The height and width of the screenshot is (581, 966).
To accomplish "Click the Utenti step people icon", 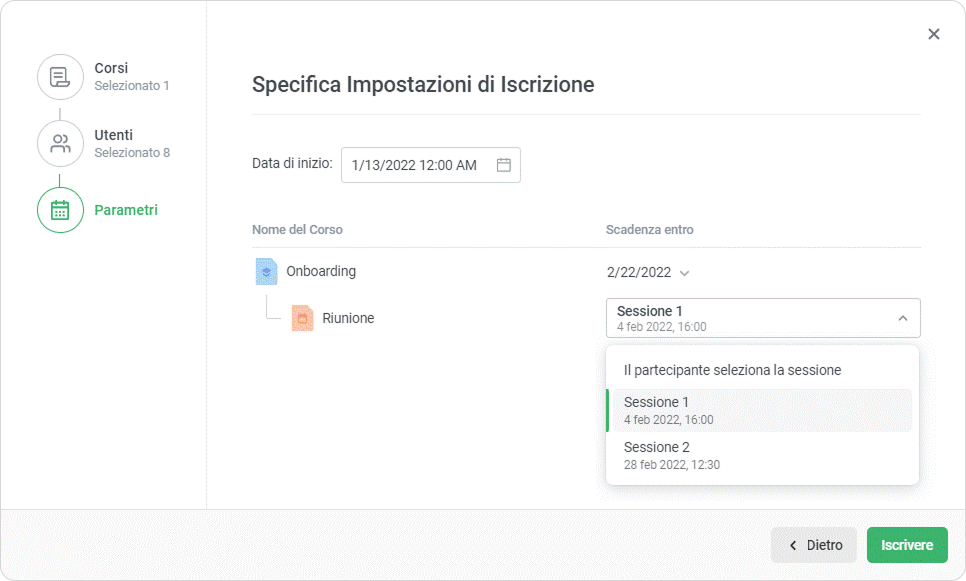I will [x=60, y=143].
